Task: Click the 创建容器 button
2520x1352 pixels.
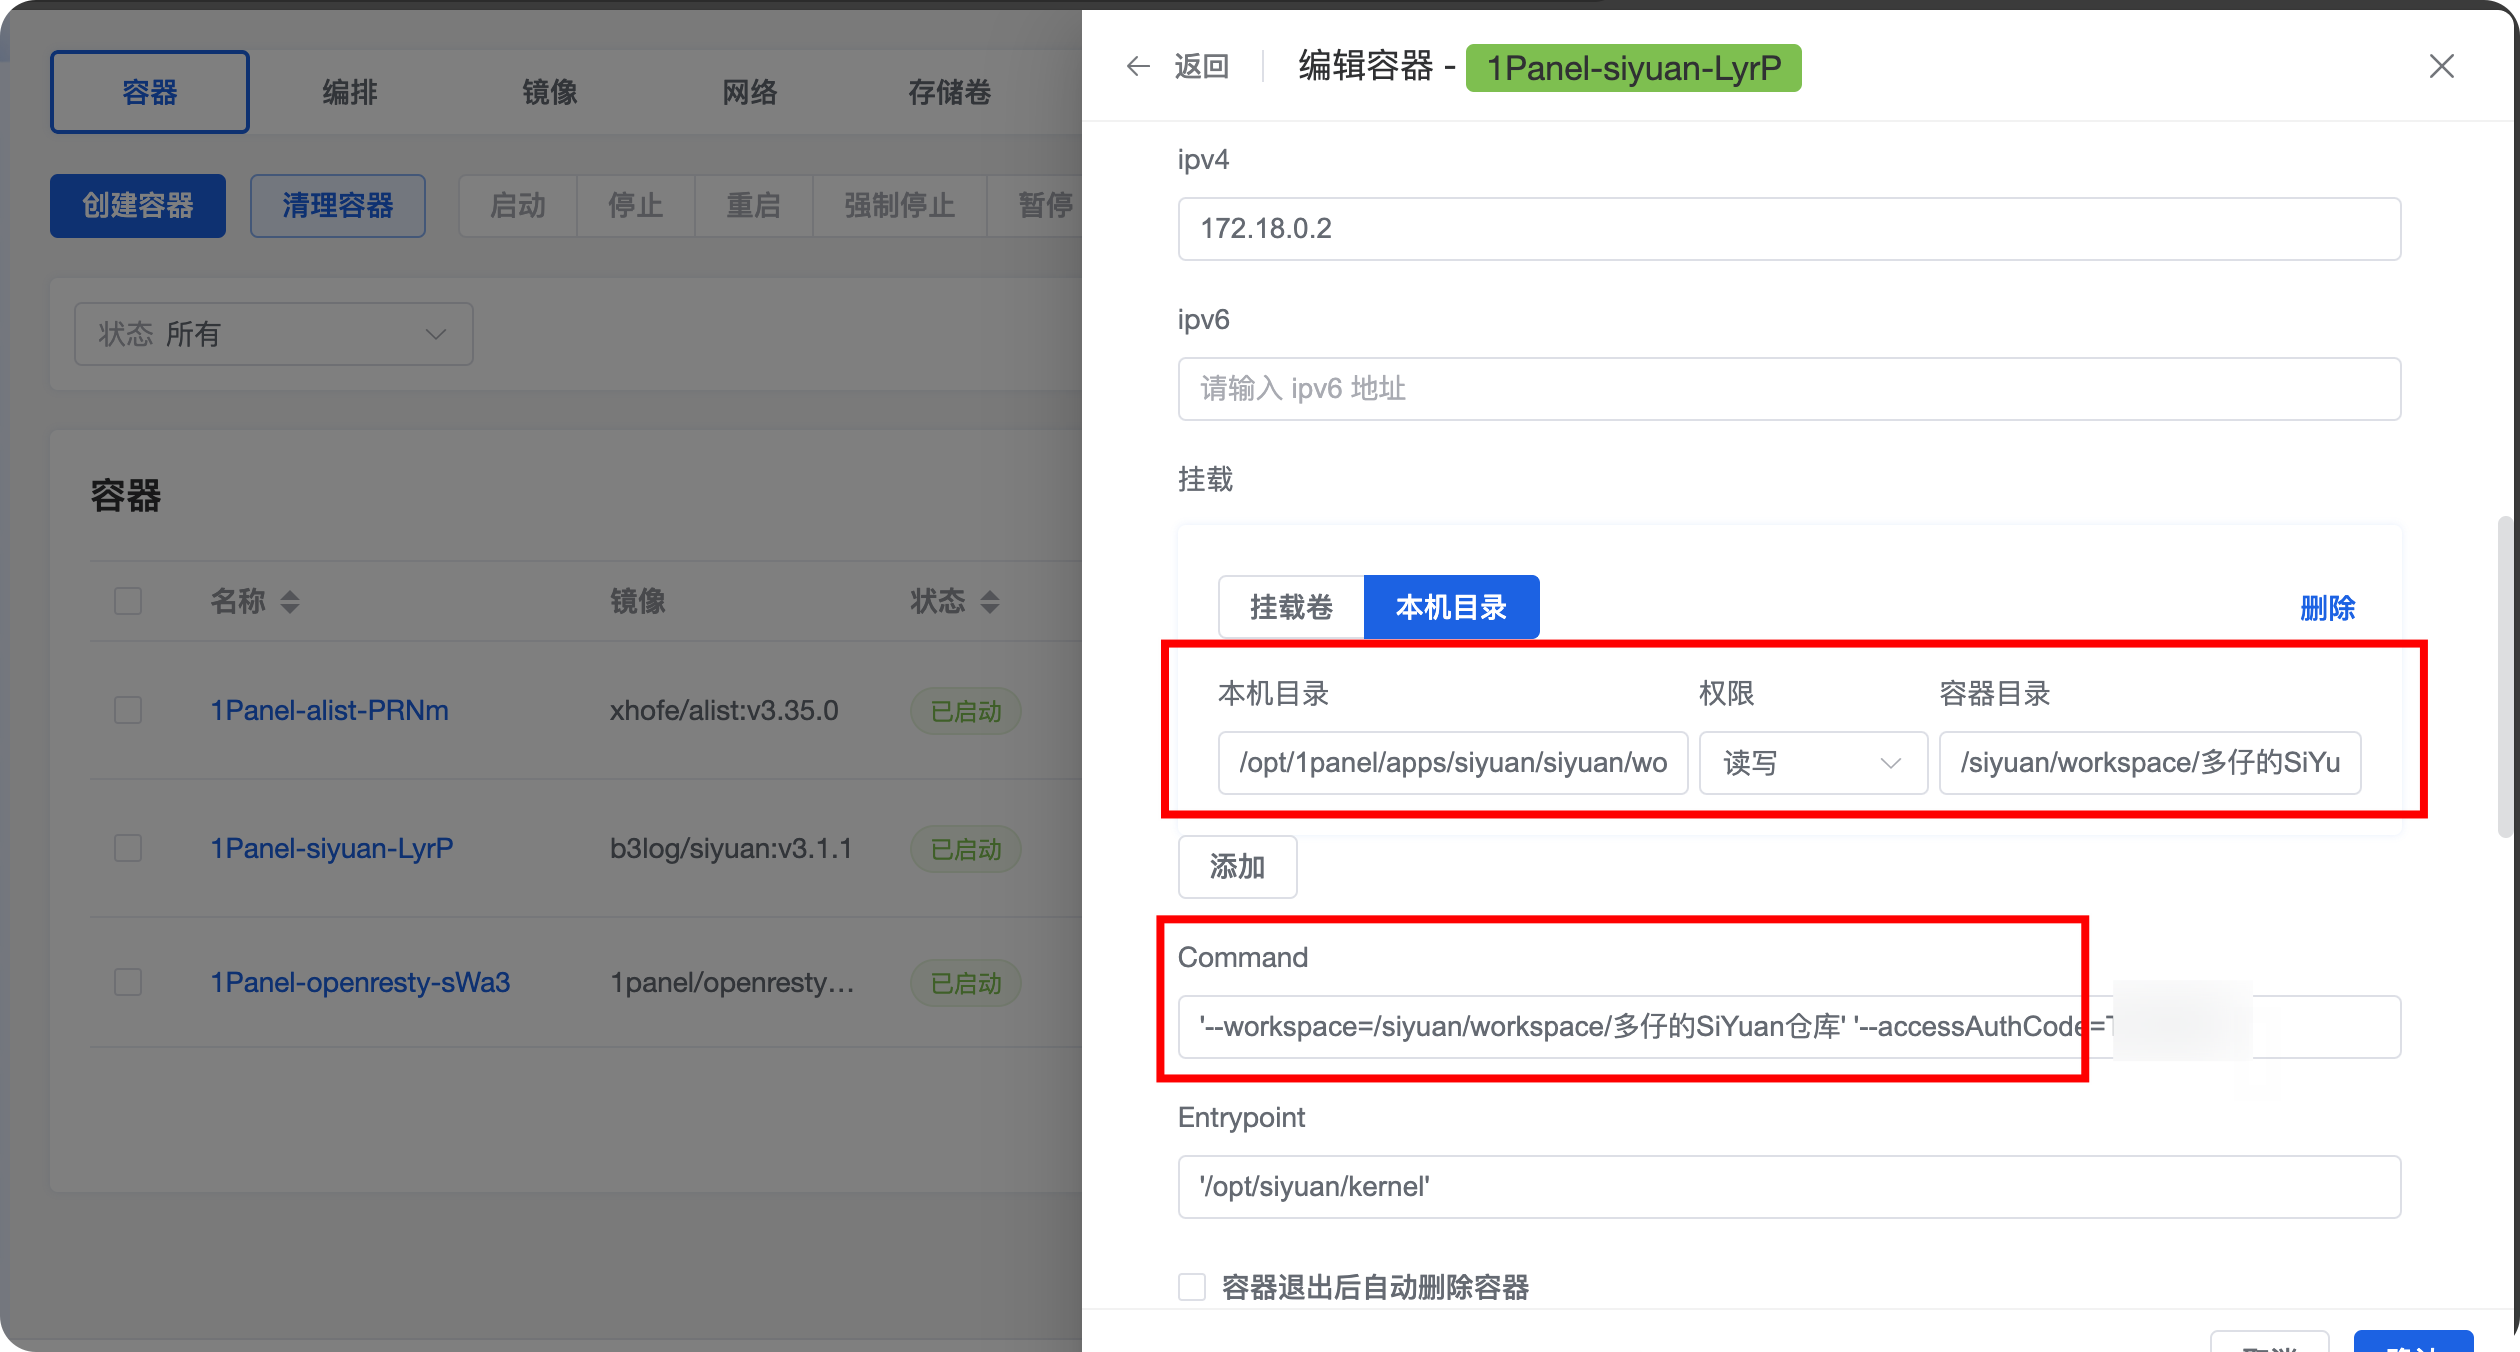Action: point(138,206)
